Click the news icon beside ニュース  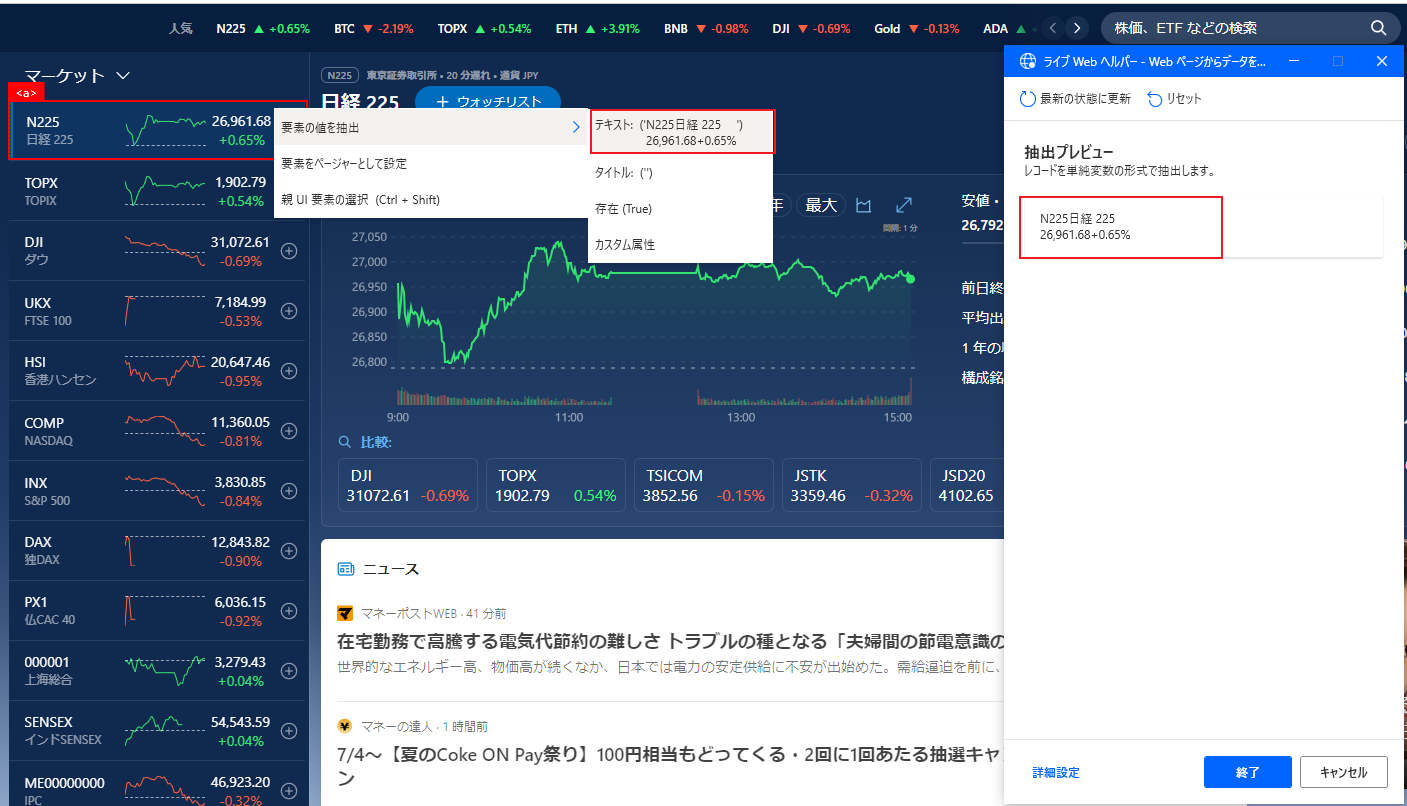(x=346, y=569)
